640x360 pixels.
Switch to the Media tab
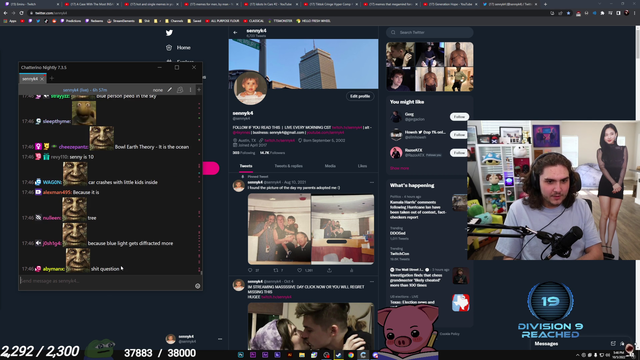click(x=330, y=166)
